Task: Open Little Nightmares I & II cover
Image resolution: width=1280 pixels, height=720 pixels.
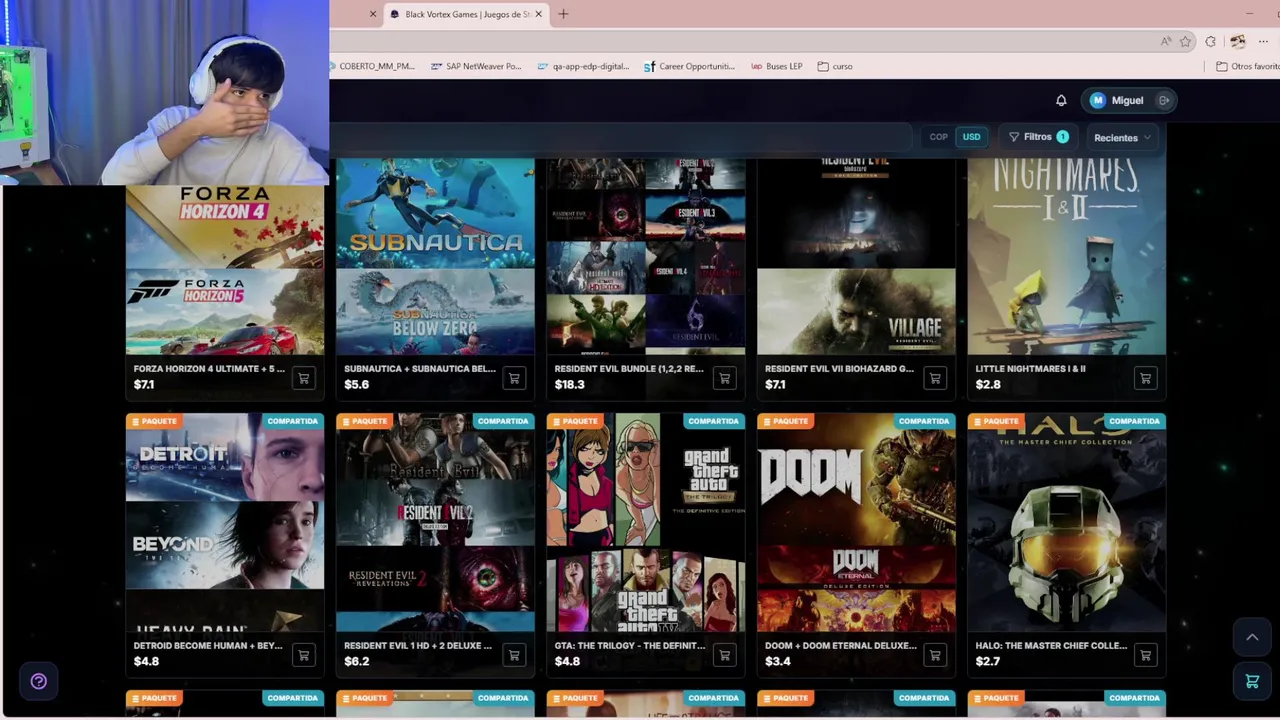Action: pos(1067,257)
